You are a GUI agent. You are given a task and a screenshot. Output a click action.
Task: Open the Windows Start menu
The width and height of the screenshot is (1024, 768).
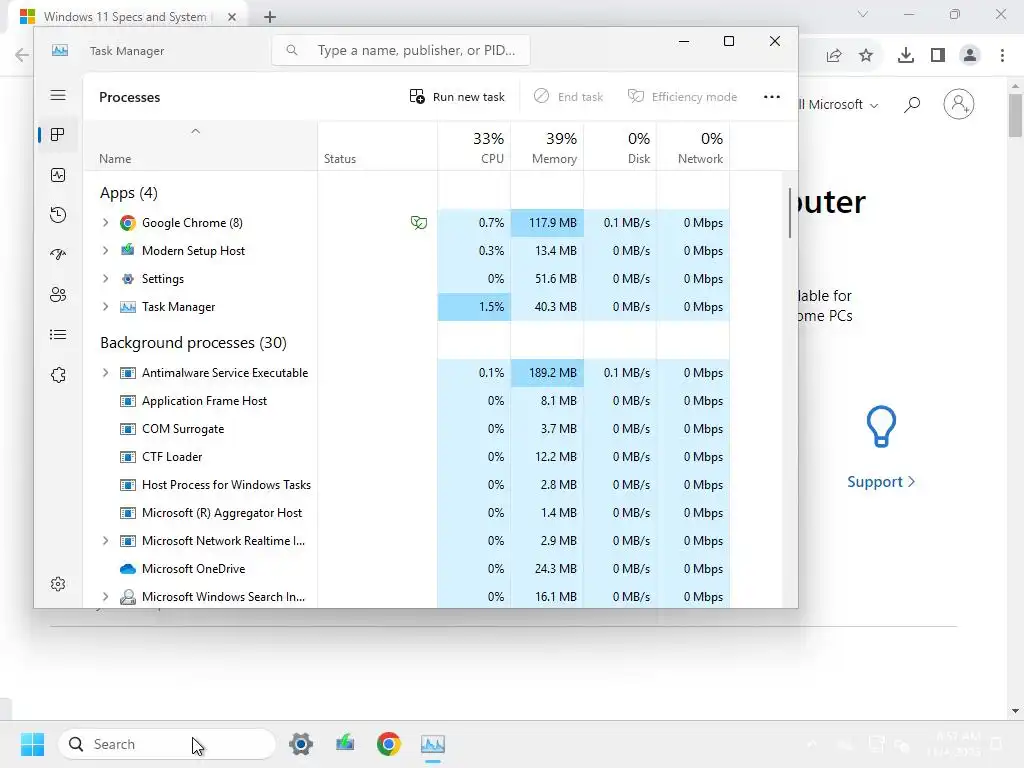pos(32,744)
